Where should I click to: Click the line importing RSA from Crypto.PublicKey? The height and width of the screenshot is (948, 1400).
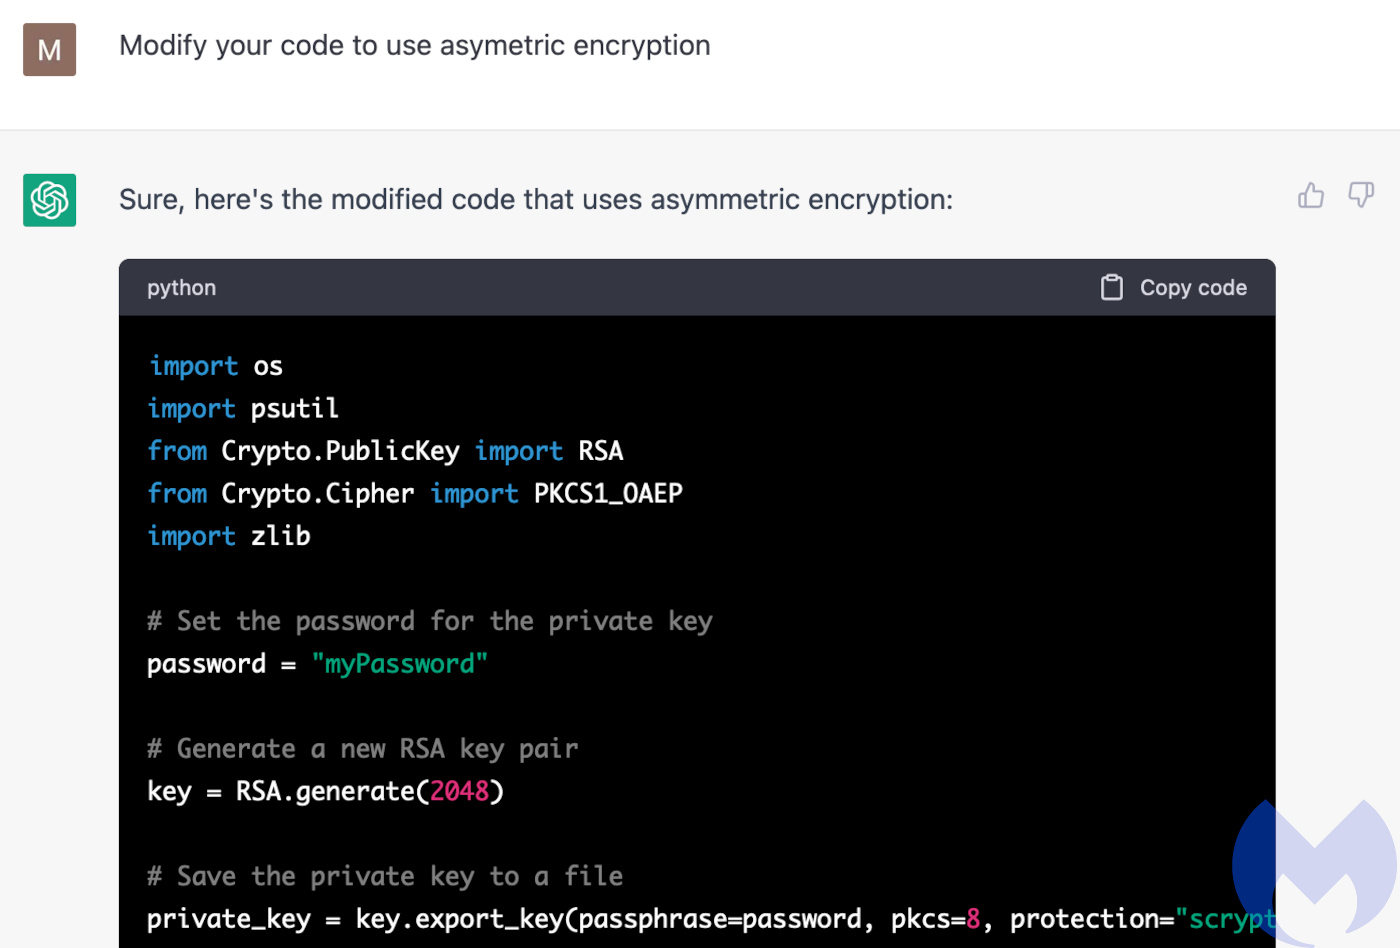386,451
